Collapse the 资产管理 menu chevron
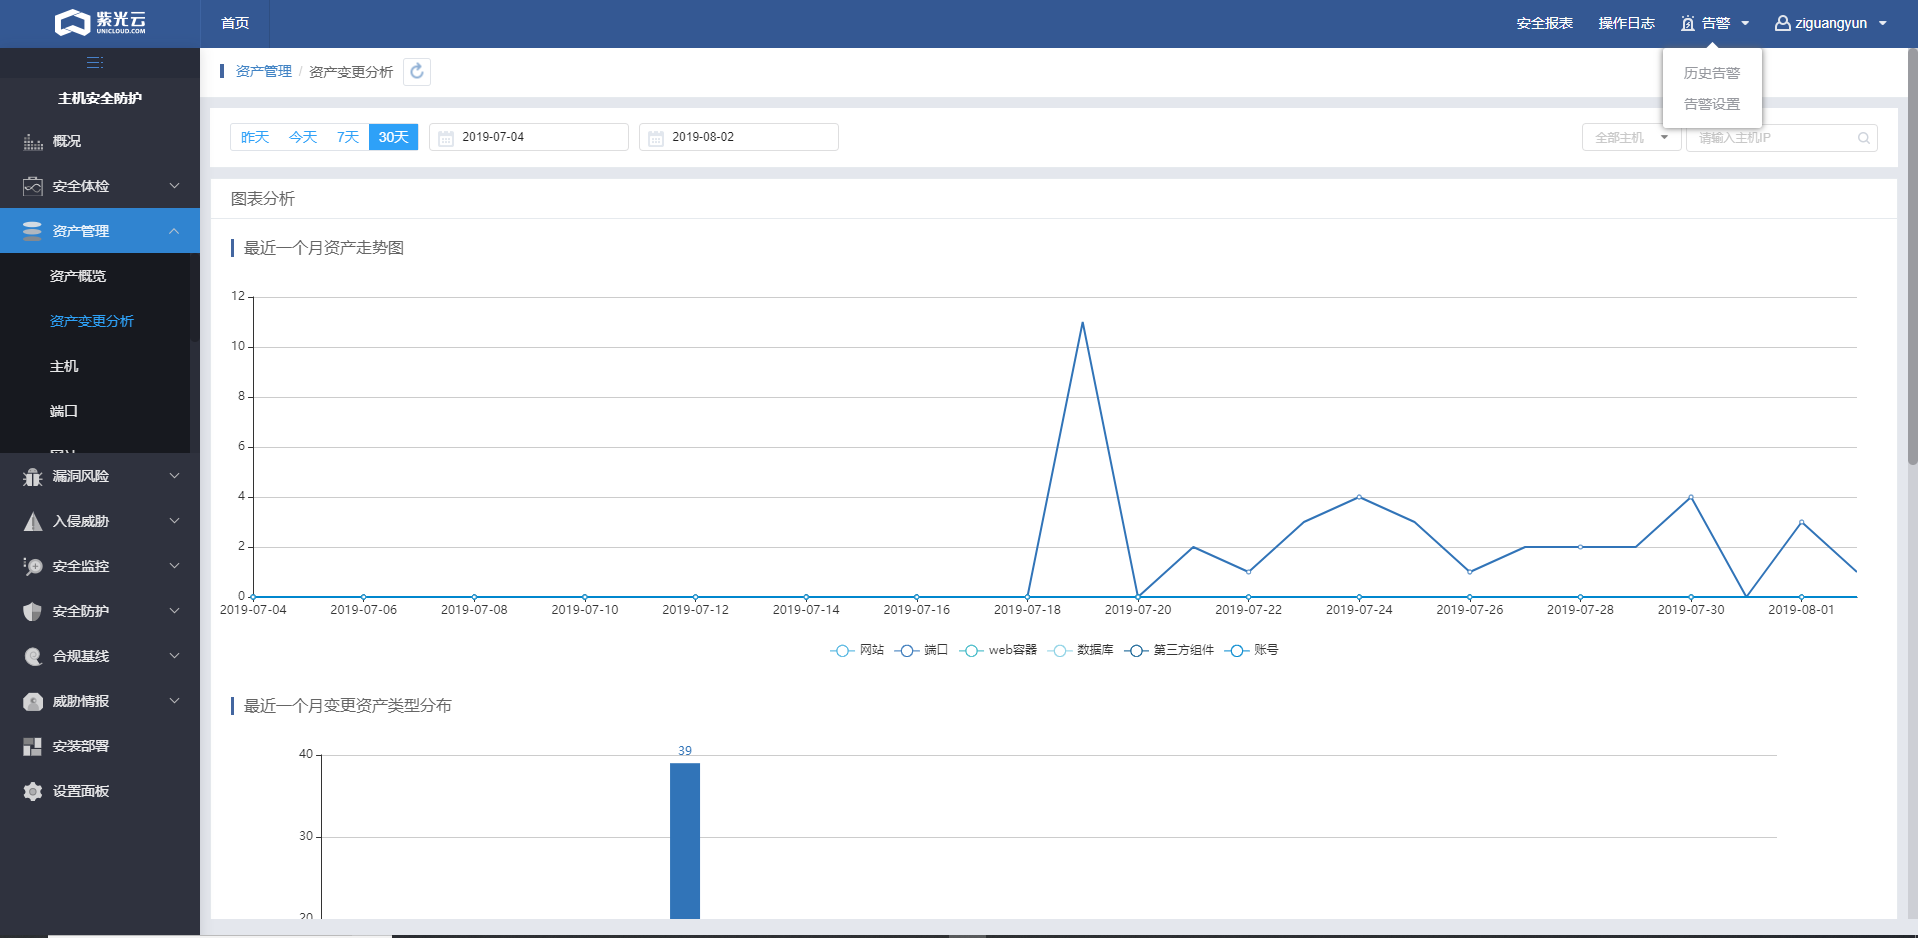Viewport: 1918px width, 938px height. coord(174,231)
